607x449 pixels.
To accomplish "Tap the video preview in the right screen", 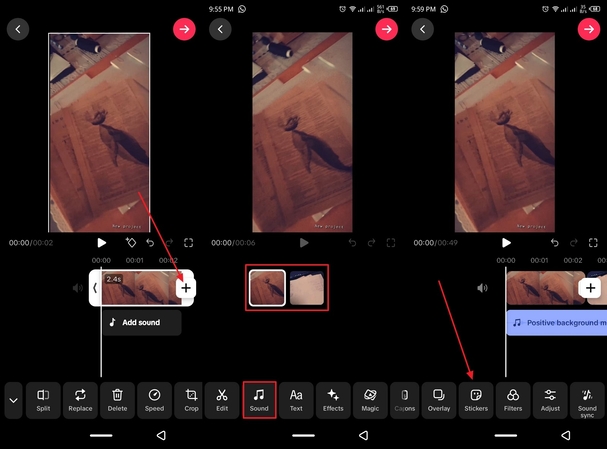I will (x=505, y=132).
